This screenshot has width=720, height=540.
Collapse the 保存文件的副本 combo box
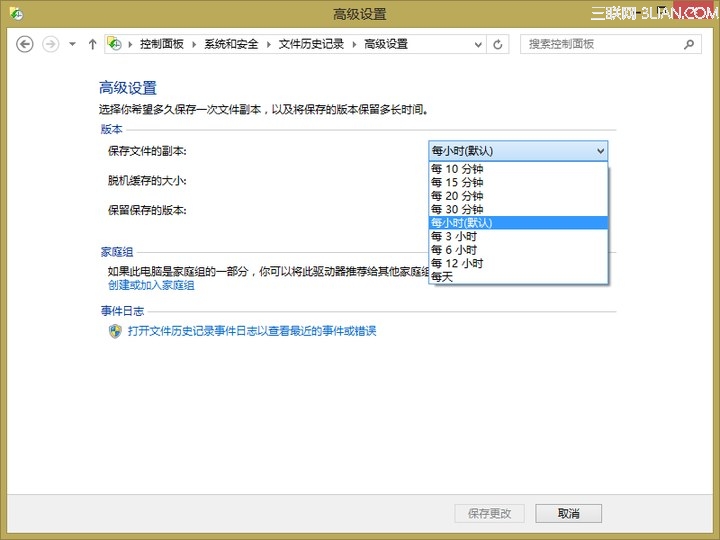tap(518, 151)
